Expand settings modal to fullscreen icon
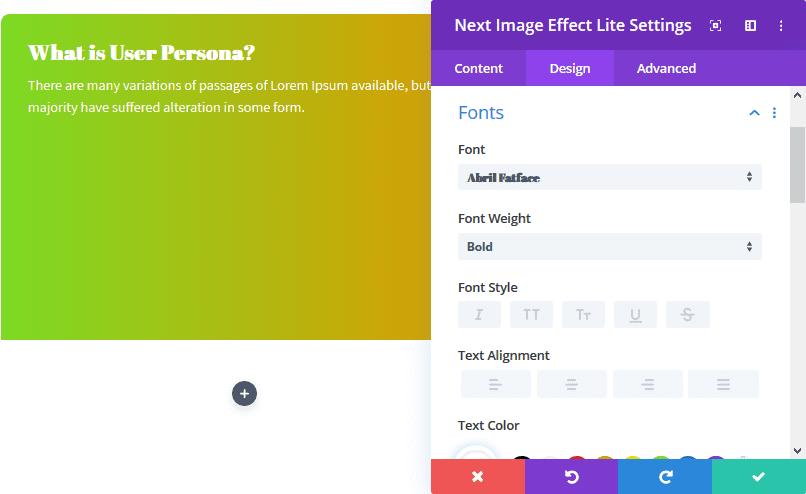The image size is (806, 494). coord(716,26)
